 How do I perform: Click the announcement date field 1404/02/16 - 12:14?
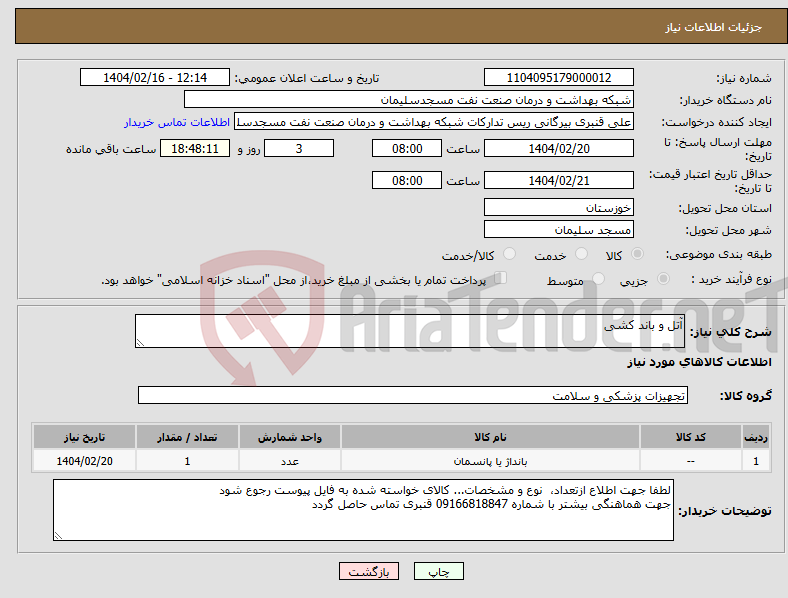click(155, 77)
